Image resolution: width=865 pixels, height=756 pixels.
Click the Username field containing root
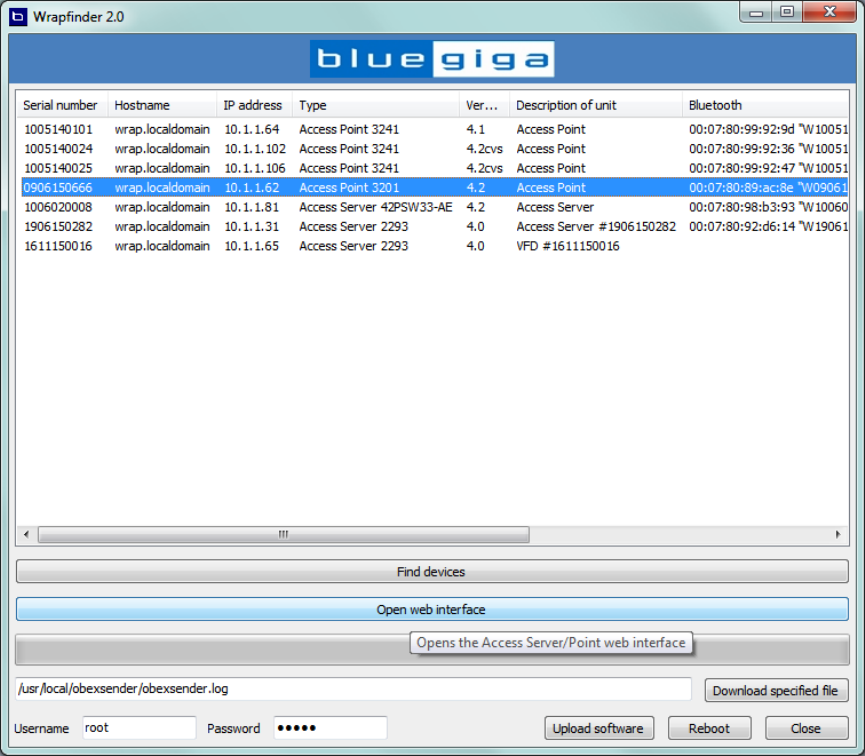pos(139,728)
